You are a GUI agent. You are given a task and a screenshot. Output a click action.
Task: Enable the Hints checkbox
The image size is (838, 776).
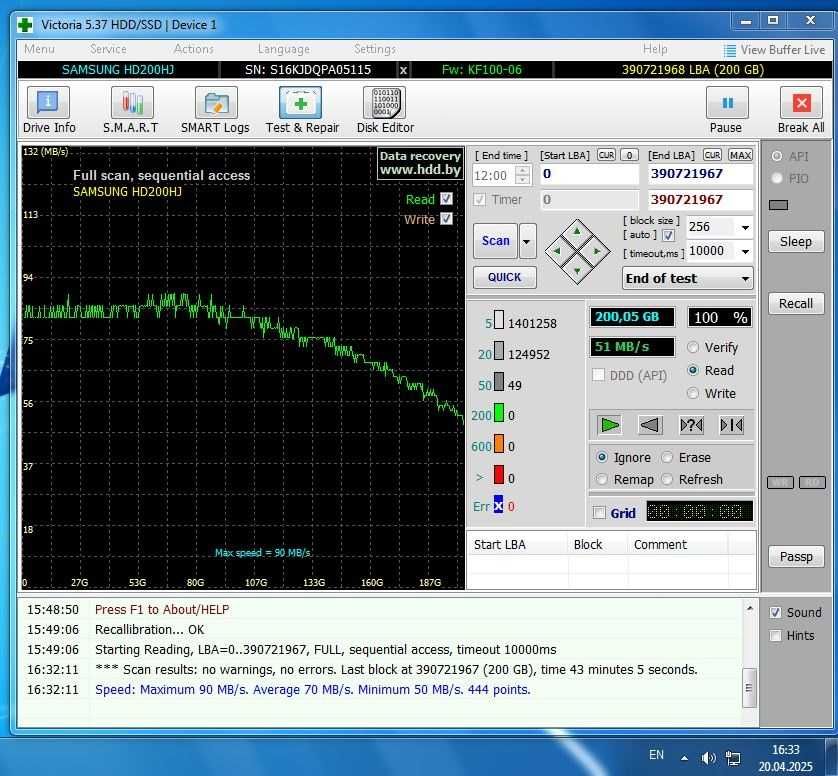(775, 635)
